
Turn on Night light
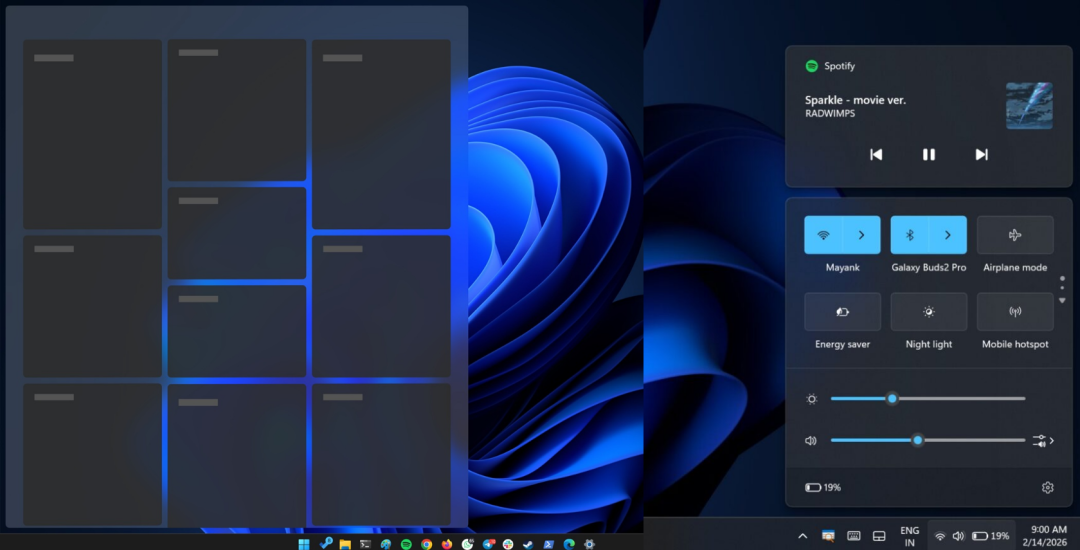[x=928, y=312]
